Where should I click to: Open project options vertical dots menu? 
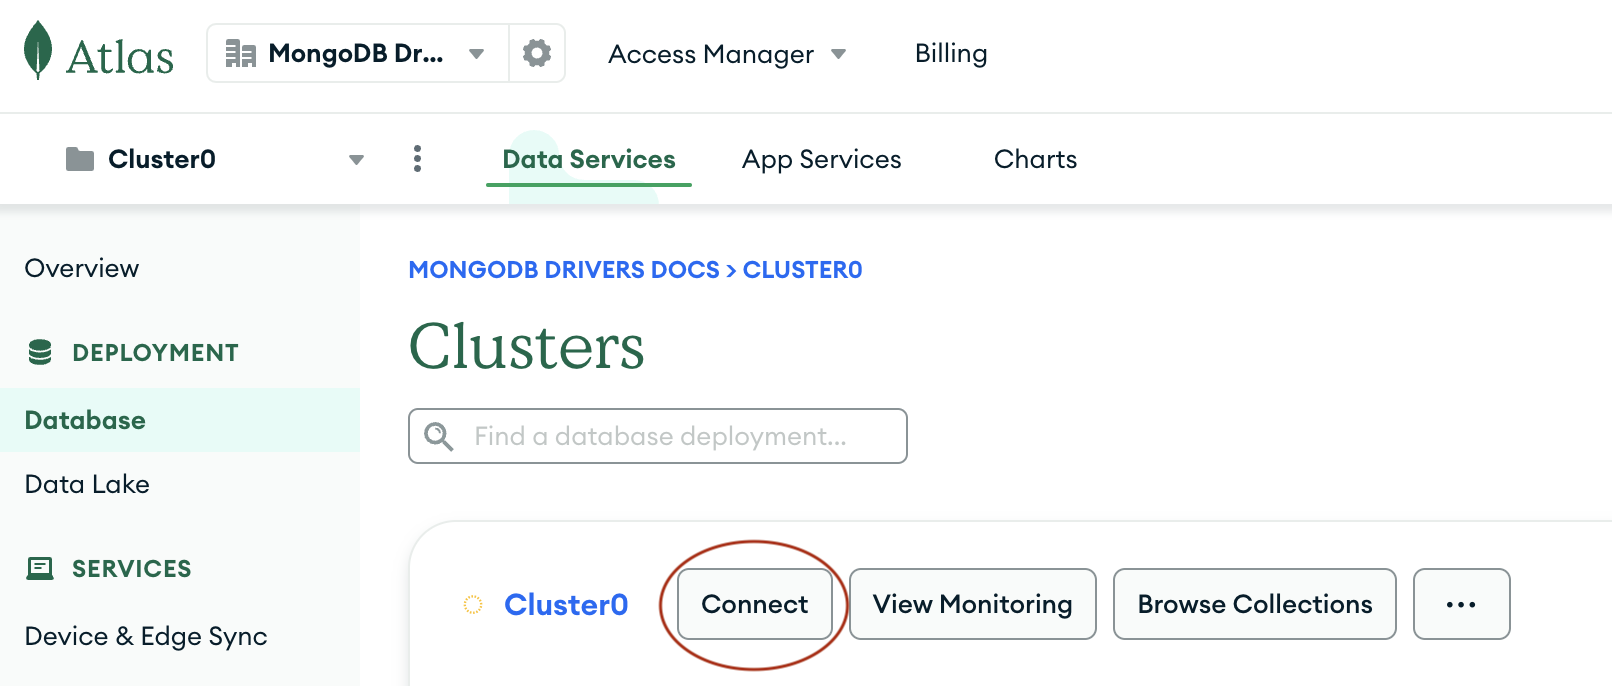click(x=417, y=159)
